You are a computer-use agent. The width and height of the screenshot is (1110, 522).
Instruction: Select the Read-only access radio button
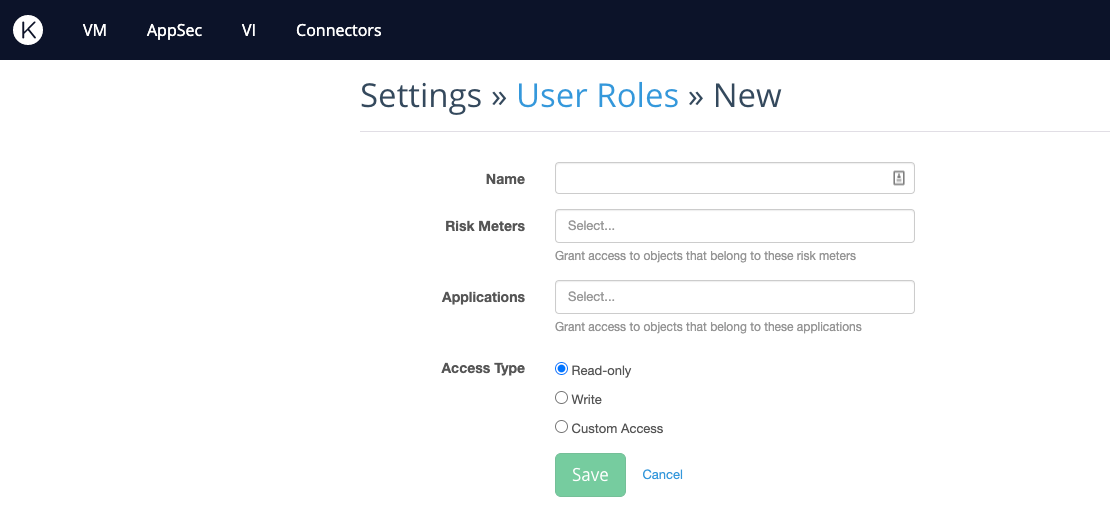click(561, 369)
